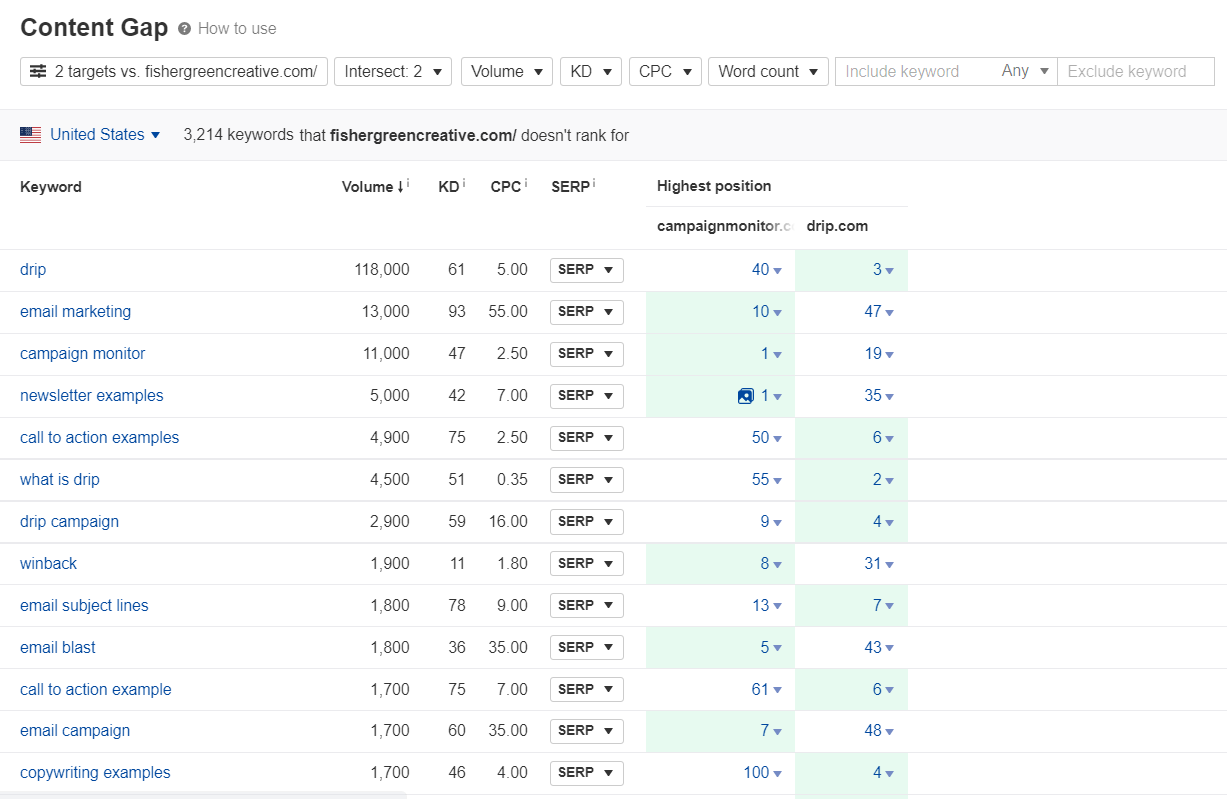Expand SERP dropdown for what is drip
This screenshot has width=1227, height=799.
[587, 480]
